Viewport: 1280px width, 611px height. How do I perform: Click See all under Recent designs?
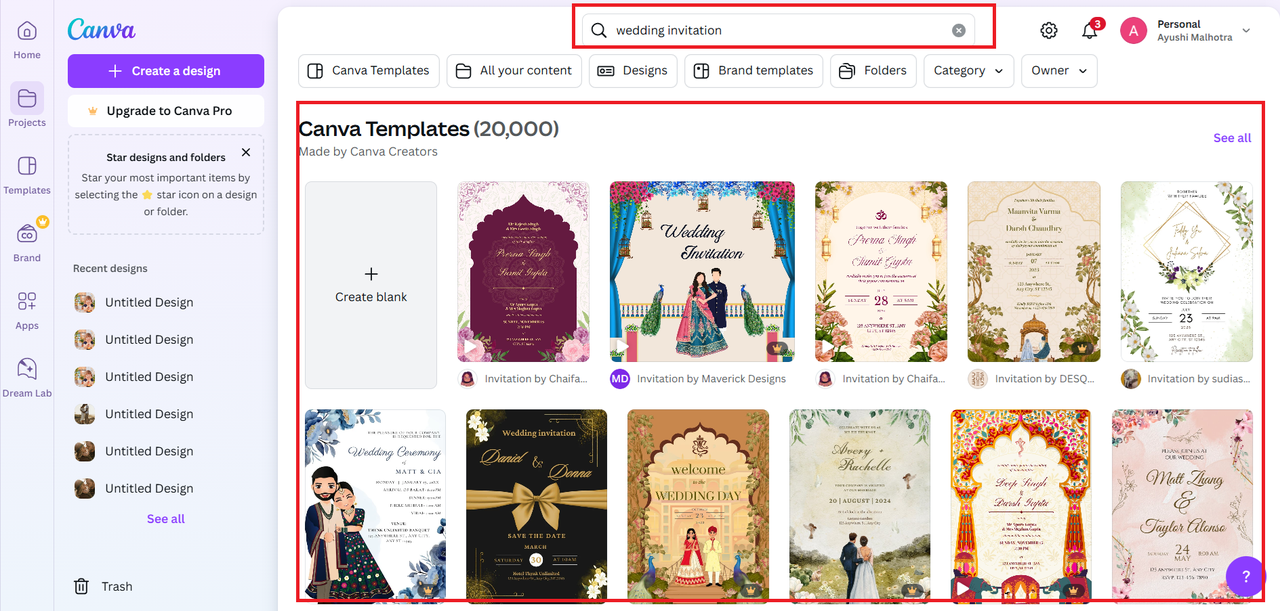(166, 519)
